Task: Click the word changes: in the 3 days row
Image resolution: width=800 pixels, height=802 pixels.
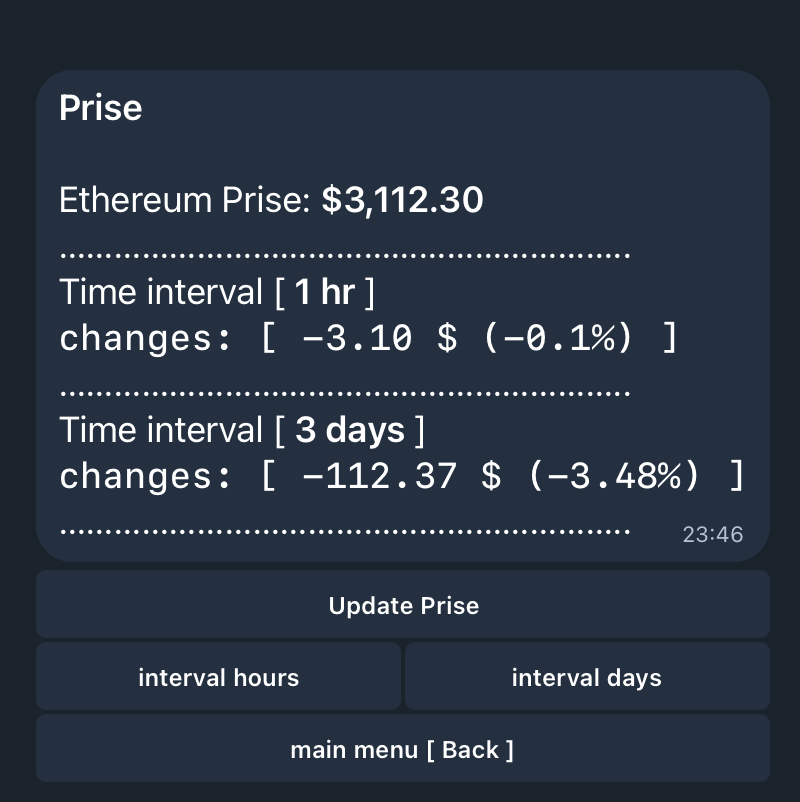Action: click(x=137, y=477)
